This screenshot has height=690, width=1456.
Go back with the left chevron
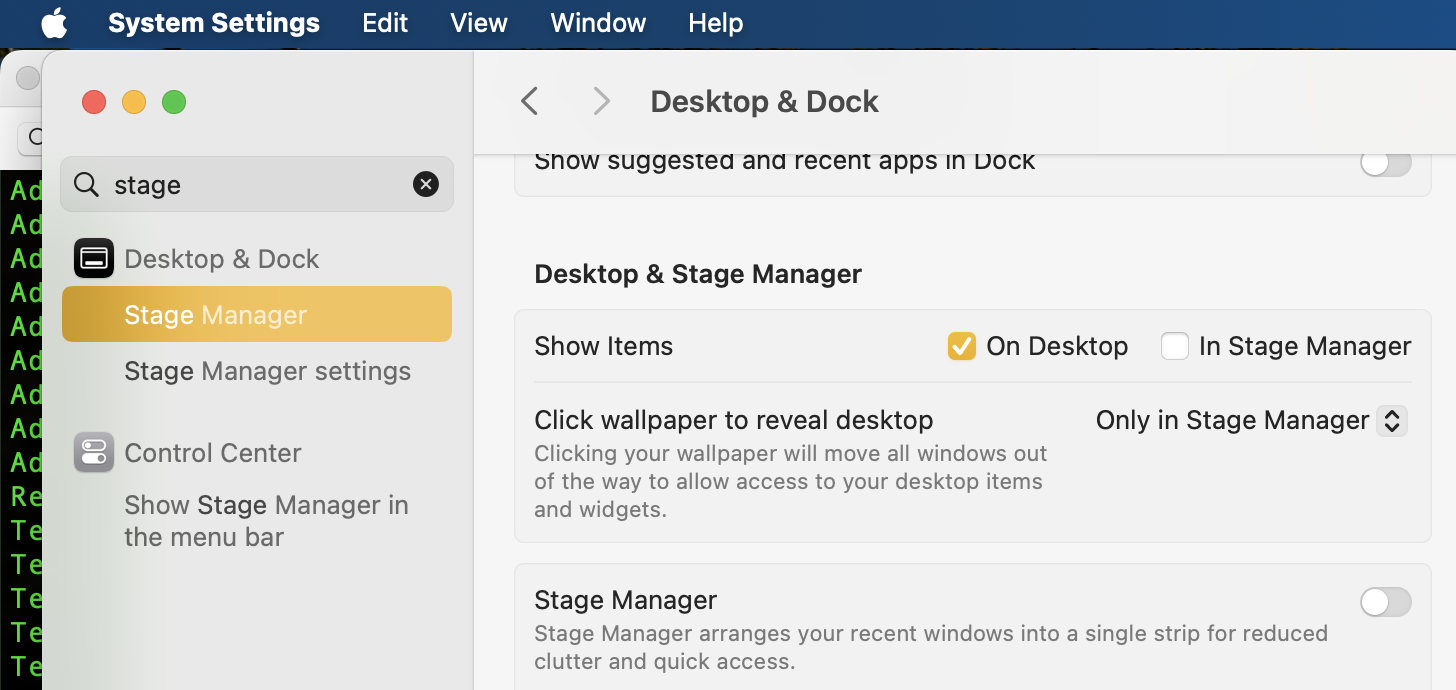click(530, 101)
